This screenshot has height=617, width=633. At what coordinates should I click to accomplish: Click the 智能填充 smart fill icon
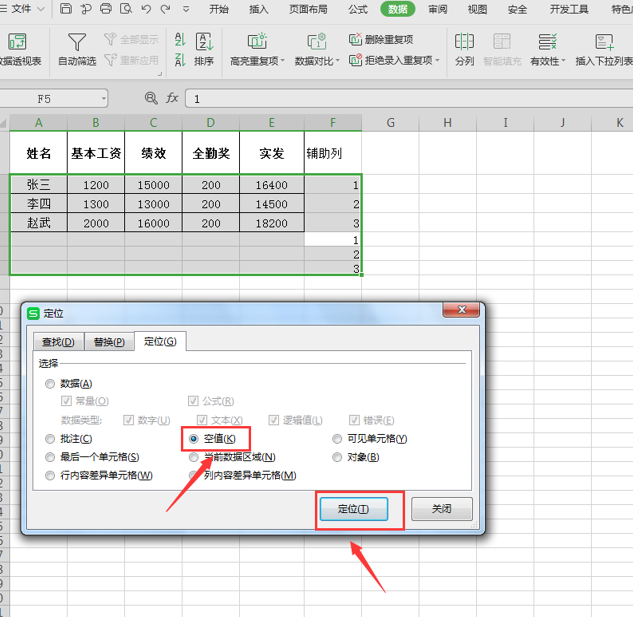[502, 41]
